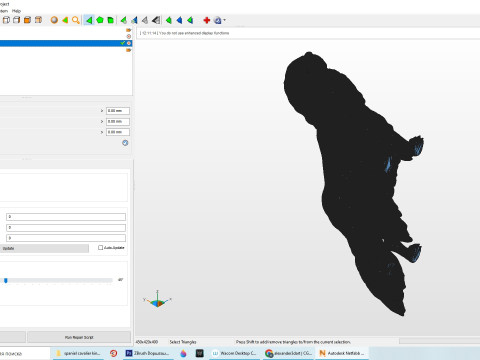Click the black striped triangle icon
Screen dimensions: 480x360
point(156,20)
